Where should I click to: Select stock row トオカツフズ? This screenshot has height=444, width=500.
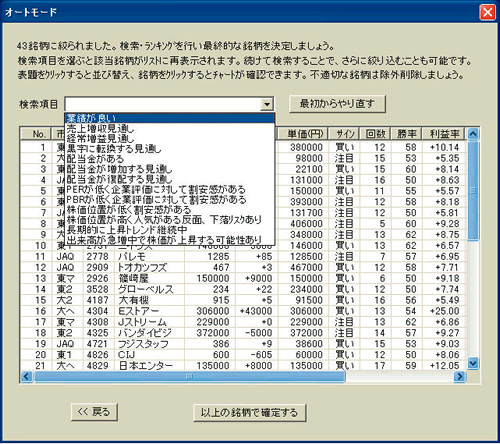pyautogui.click(x=243, y=267)
